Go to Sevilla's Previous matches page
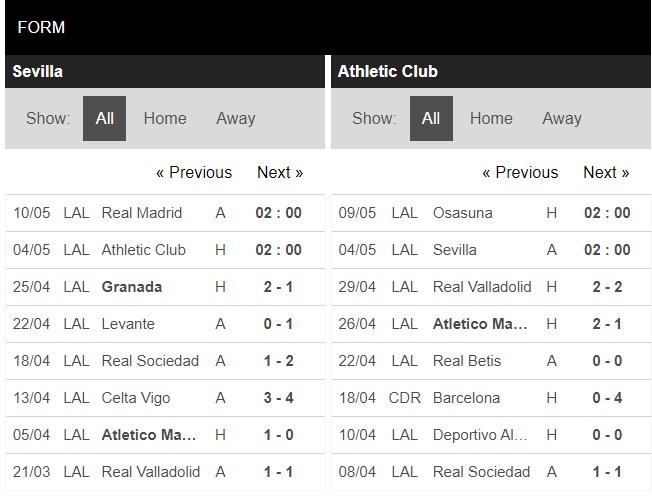 [194, 172]
